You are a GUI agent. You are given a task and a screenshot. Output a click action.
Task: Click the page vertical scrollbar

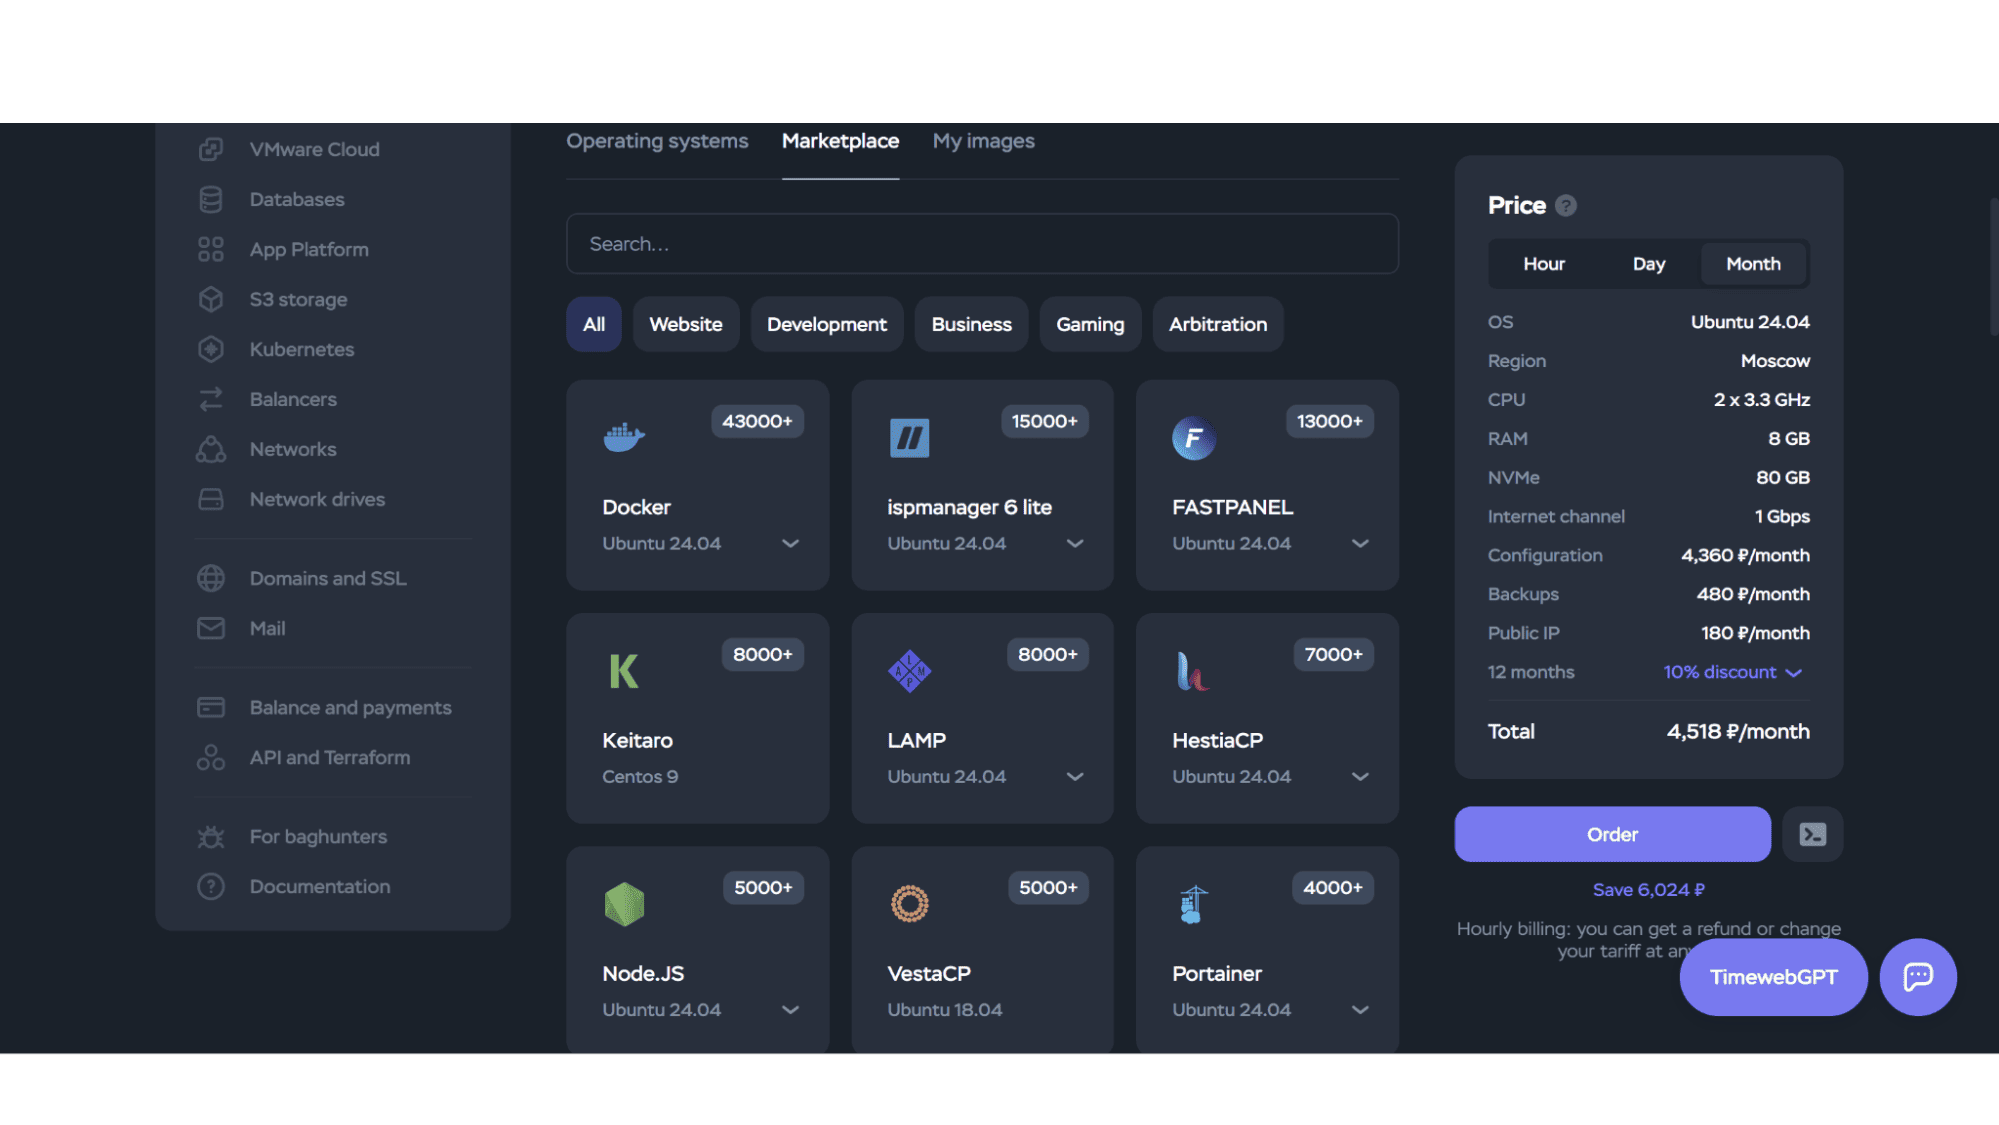click(x=1993, y=267)
